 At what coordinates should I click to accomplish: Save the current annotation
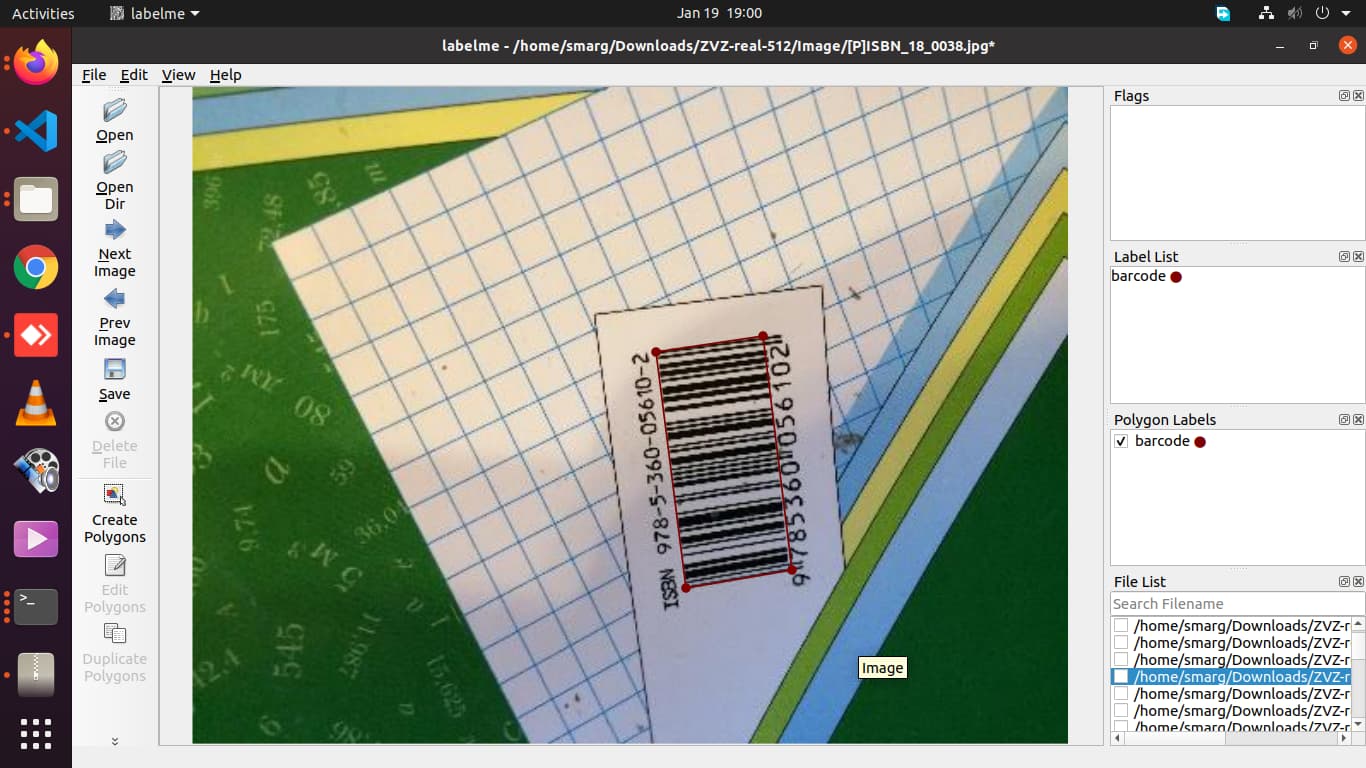(115, 369)
